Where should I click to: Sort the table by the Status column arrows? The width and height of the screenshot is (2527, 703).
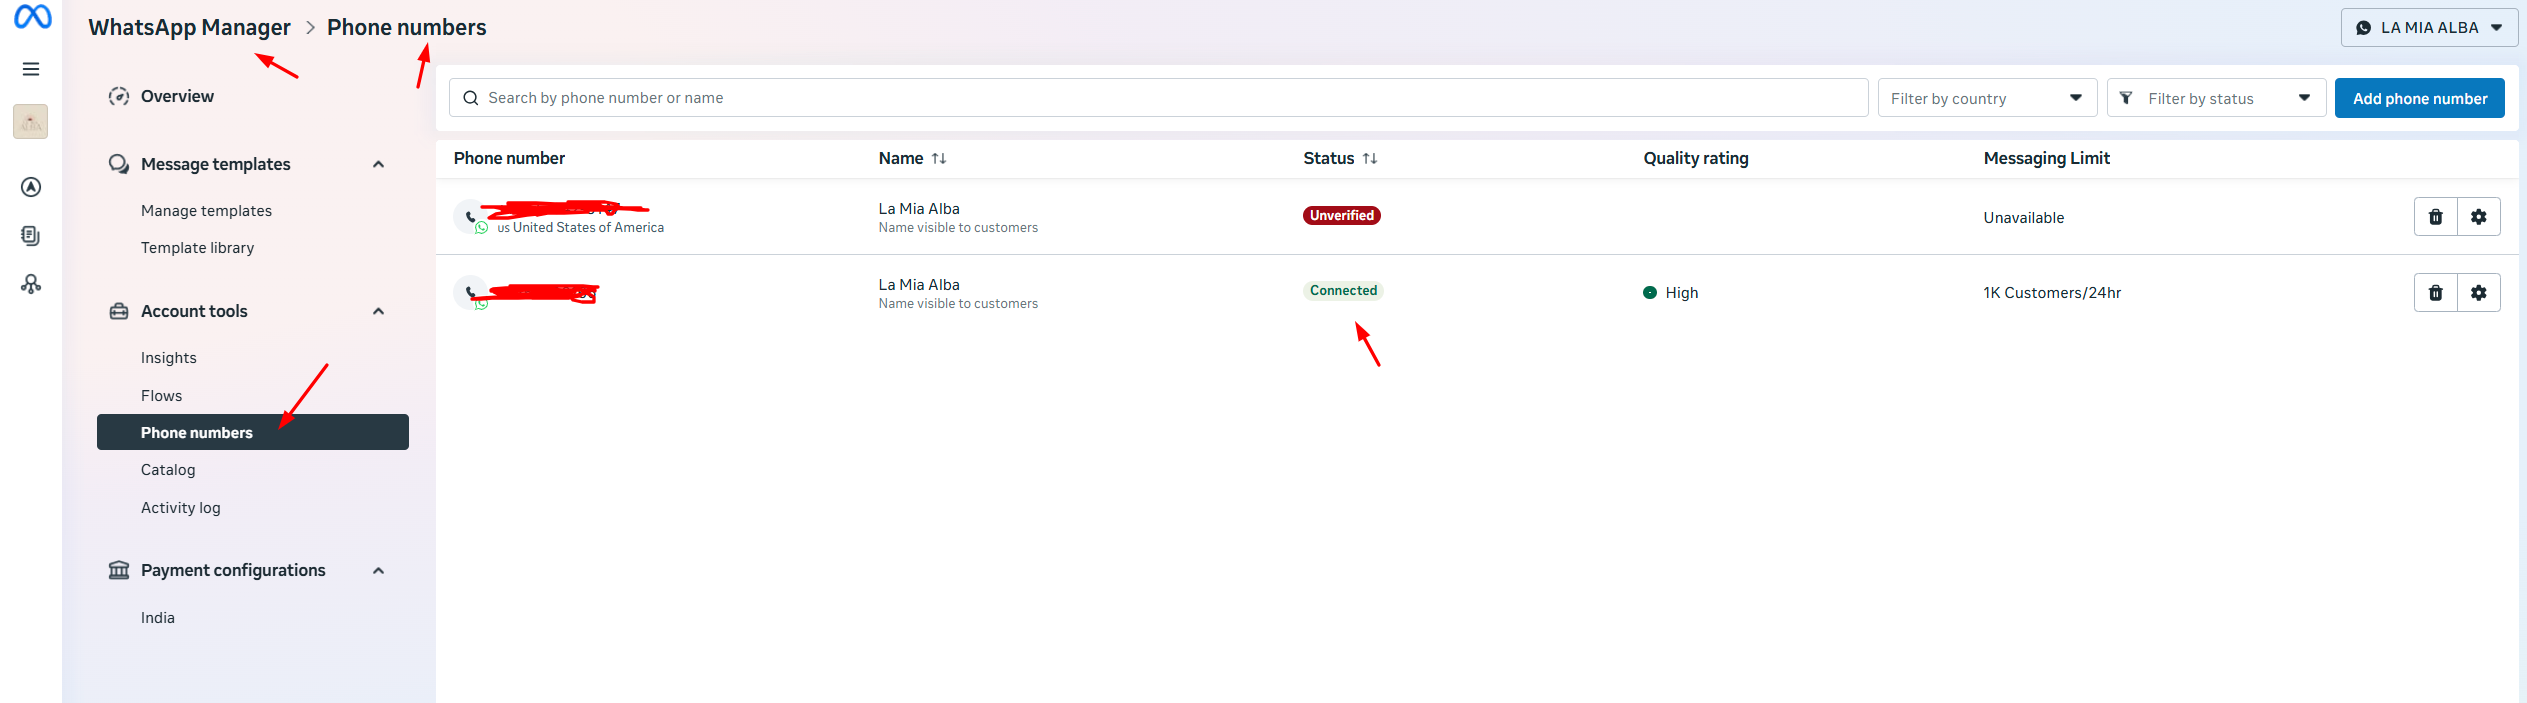[x=1370, y=159]
